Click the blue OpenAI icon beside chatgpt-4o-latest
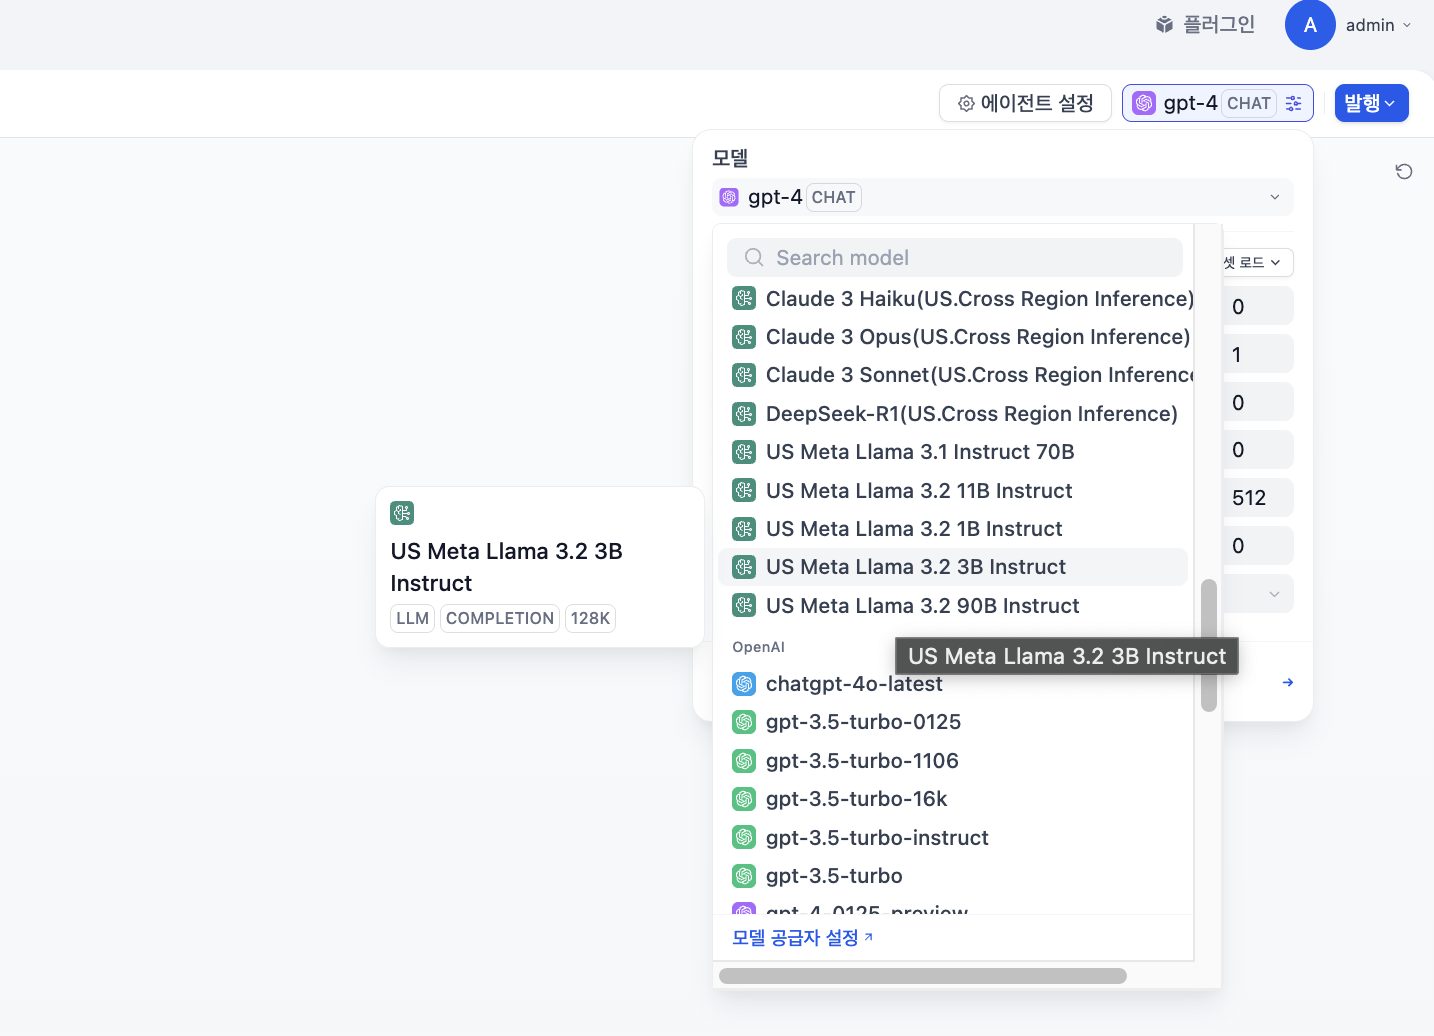The width and height of the screenshot is (1434, 1036). 744,684
